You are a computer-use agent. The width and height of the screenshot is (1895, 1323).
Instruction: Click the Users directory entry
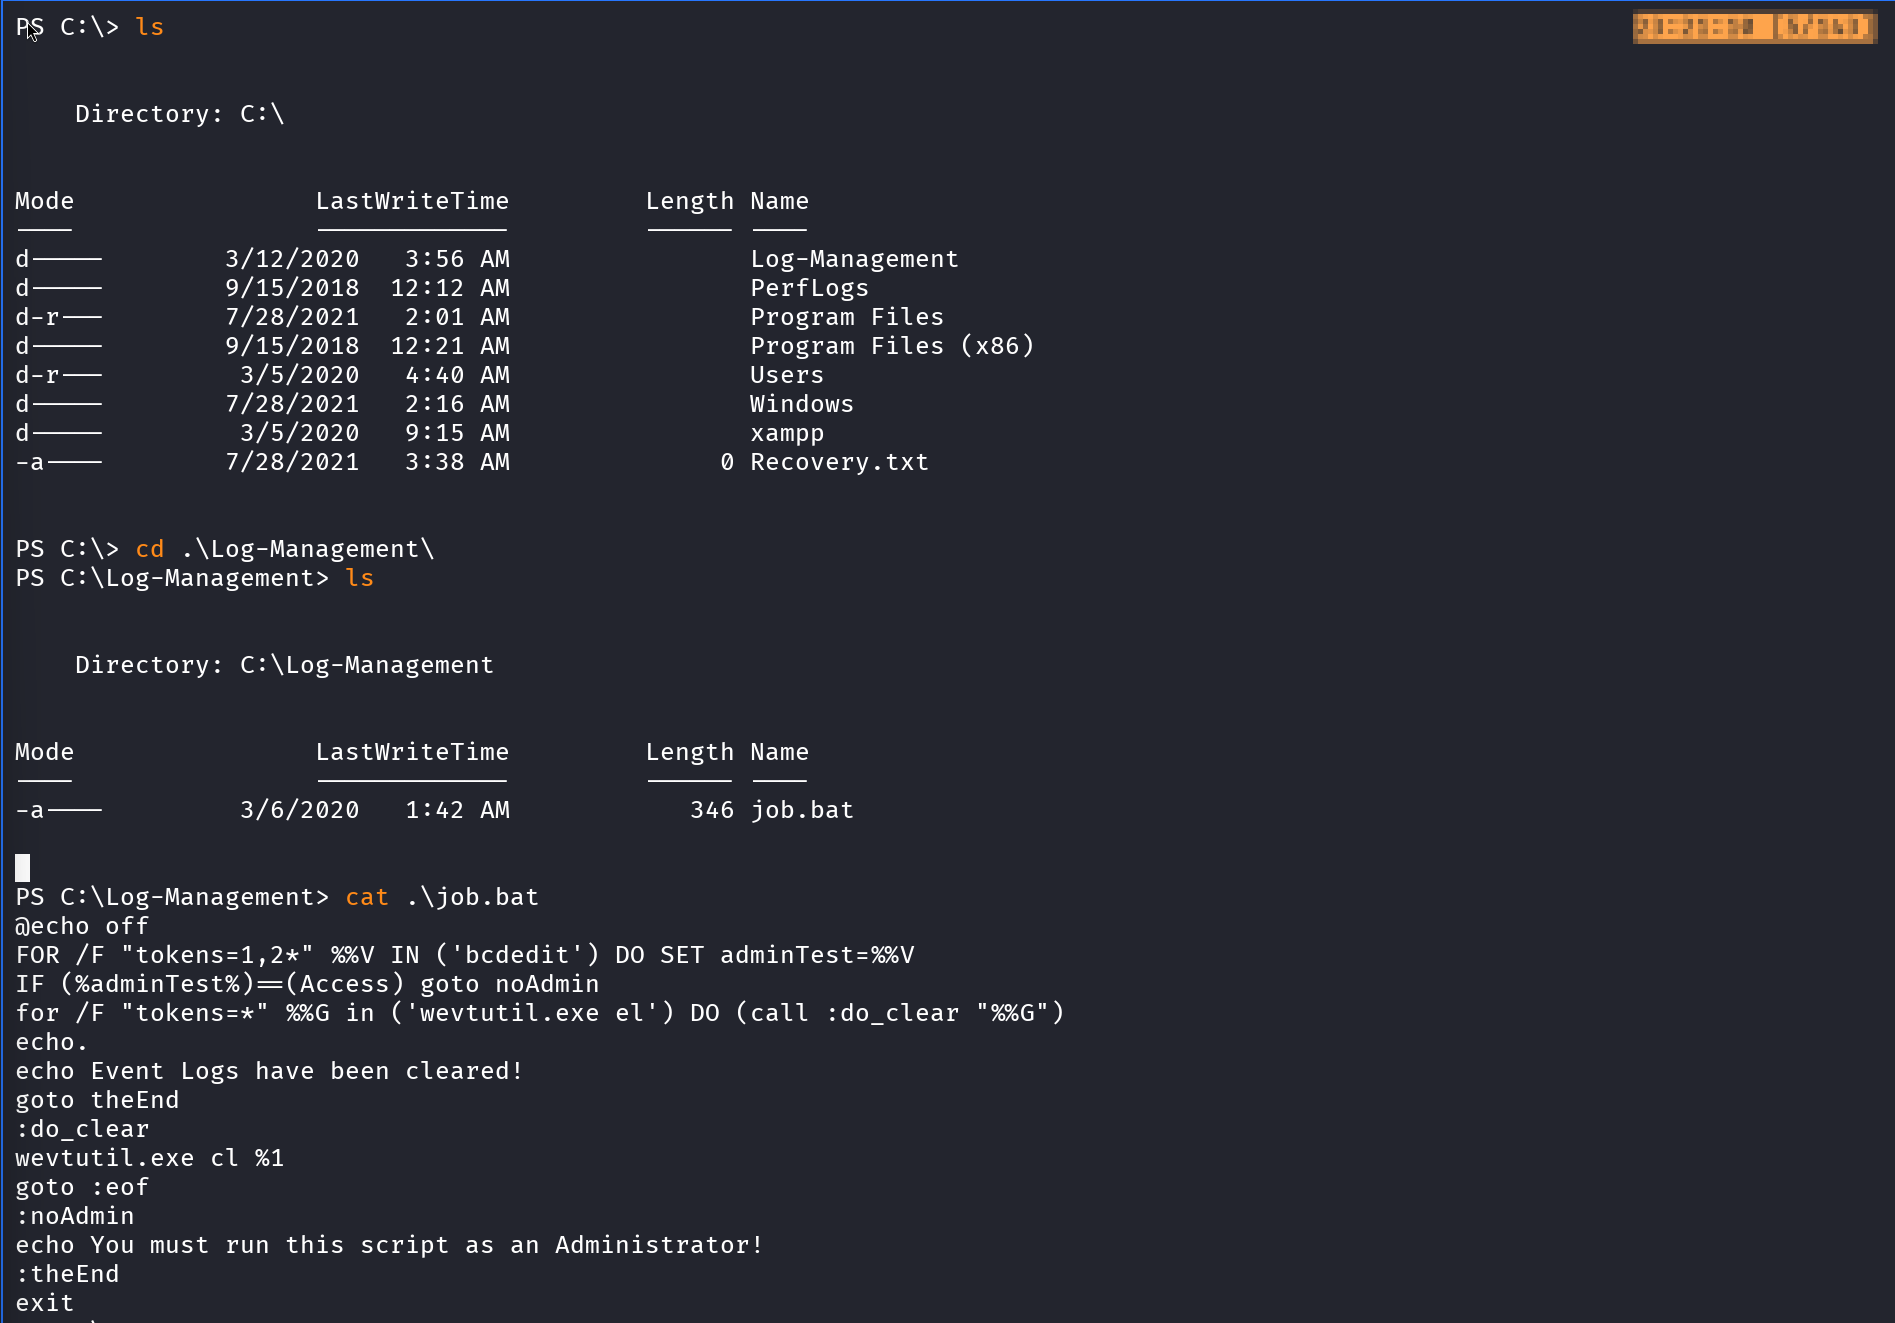pos(787,375)
